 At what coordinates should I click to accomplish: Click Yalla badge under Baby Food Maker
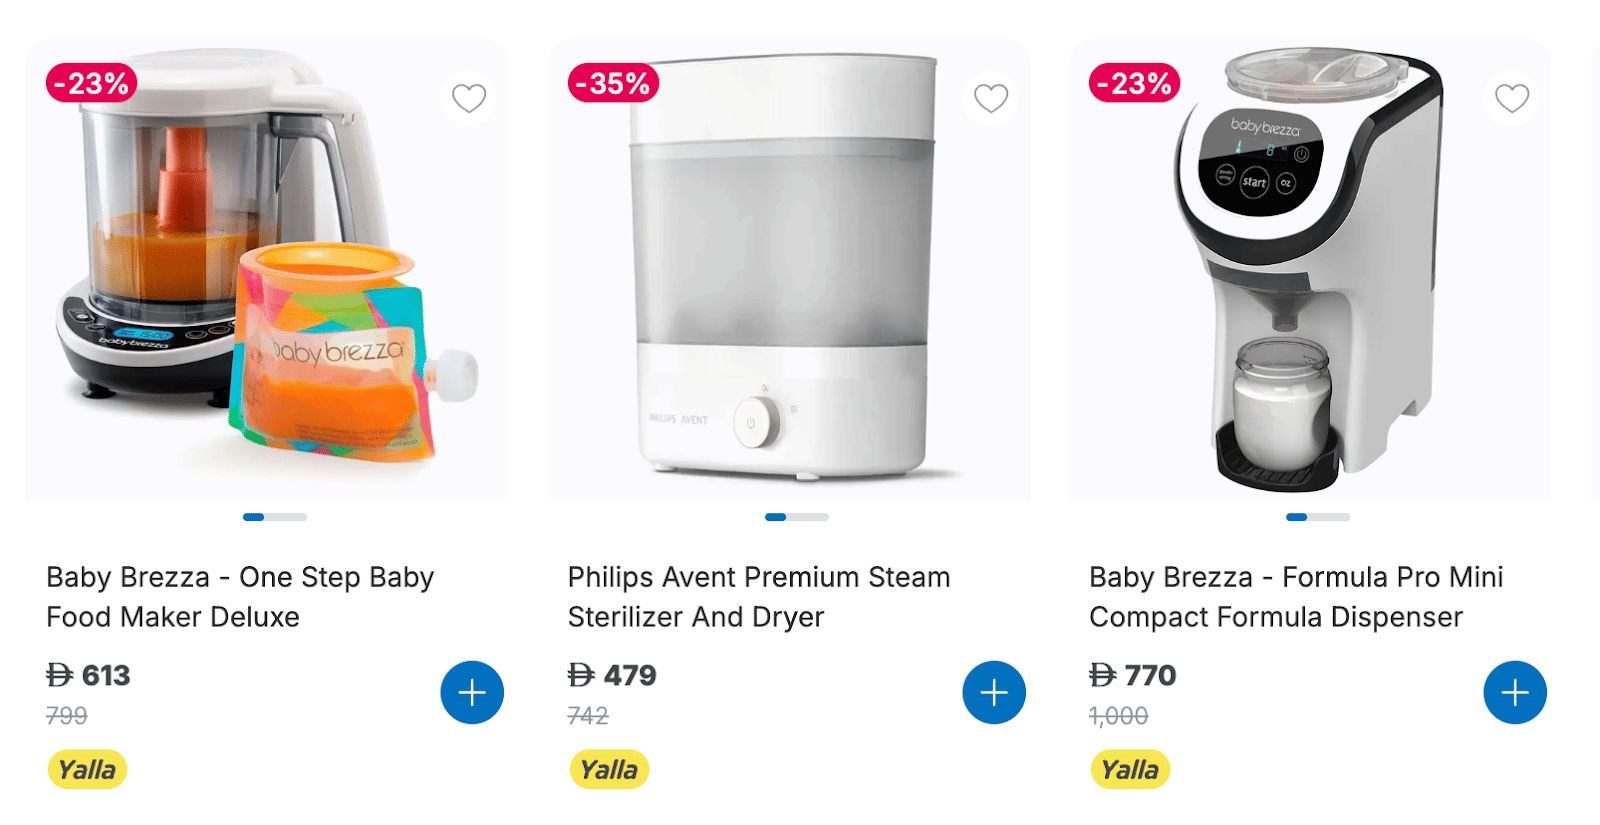[x=87, y=770]
